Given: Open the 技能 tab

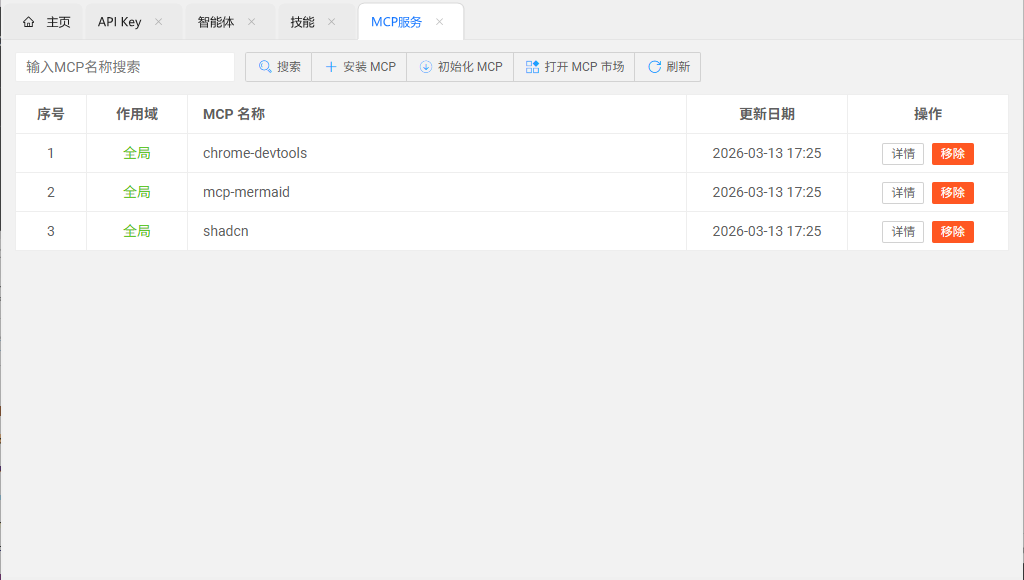Looking at the screenshot, I should (x=302, y=22).
